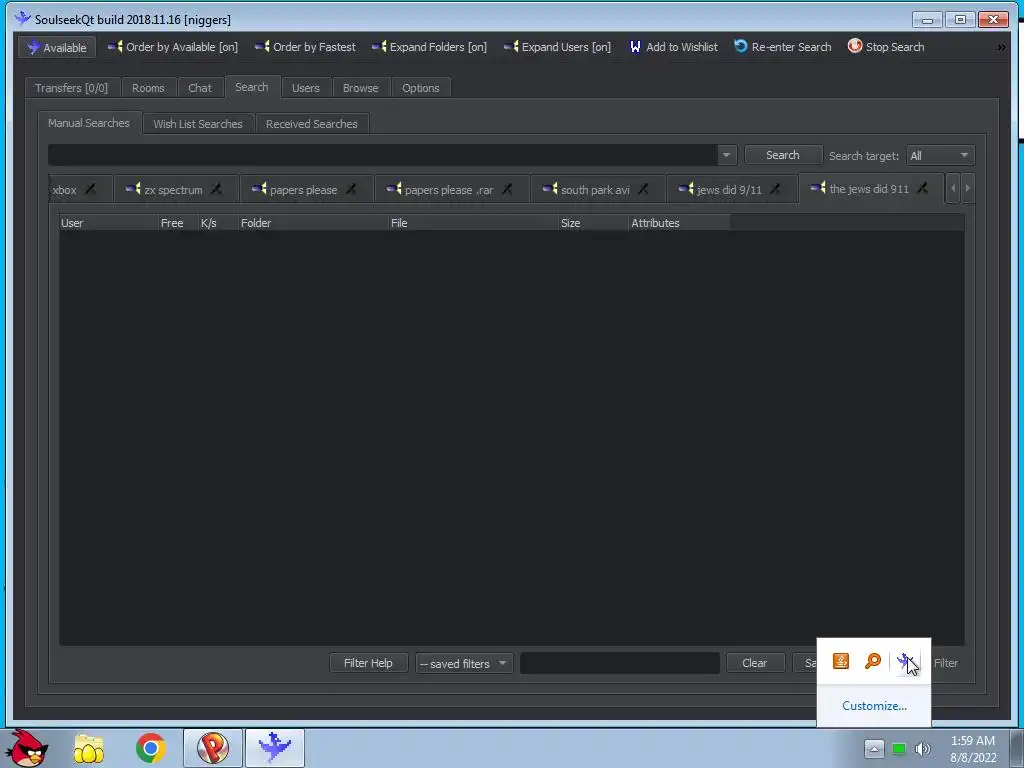Click the Customize... link in tray popup
The height and width of the screenshot is (768, 1024).
874,706
